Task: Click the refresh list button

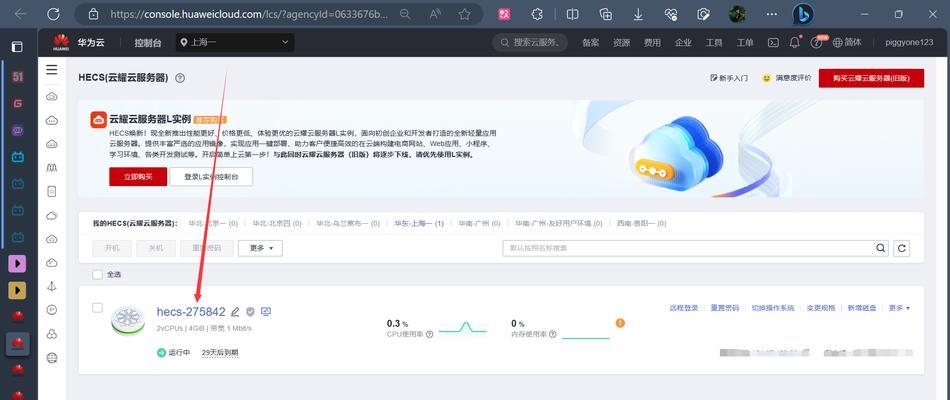Action: click(x=902, y=248)
